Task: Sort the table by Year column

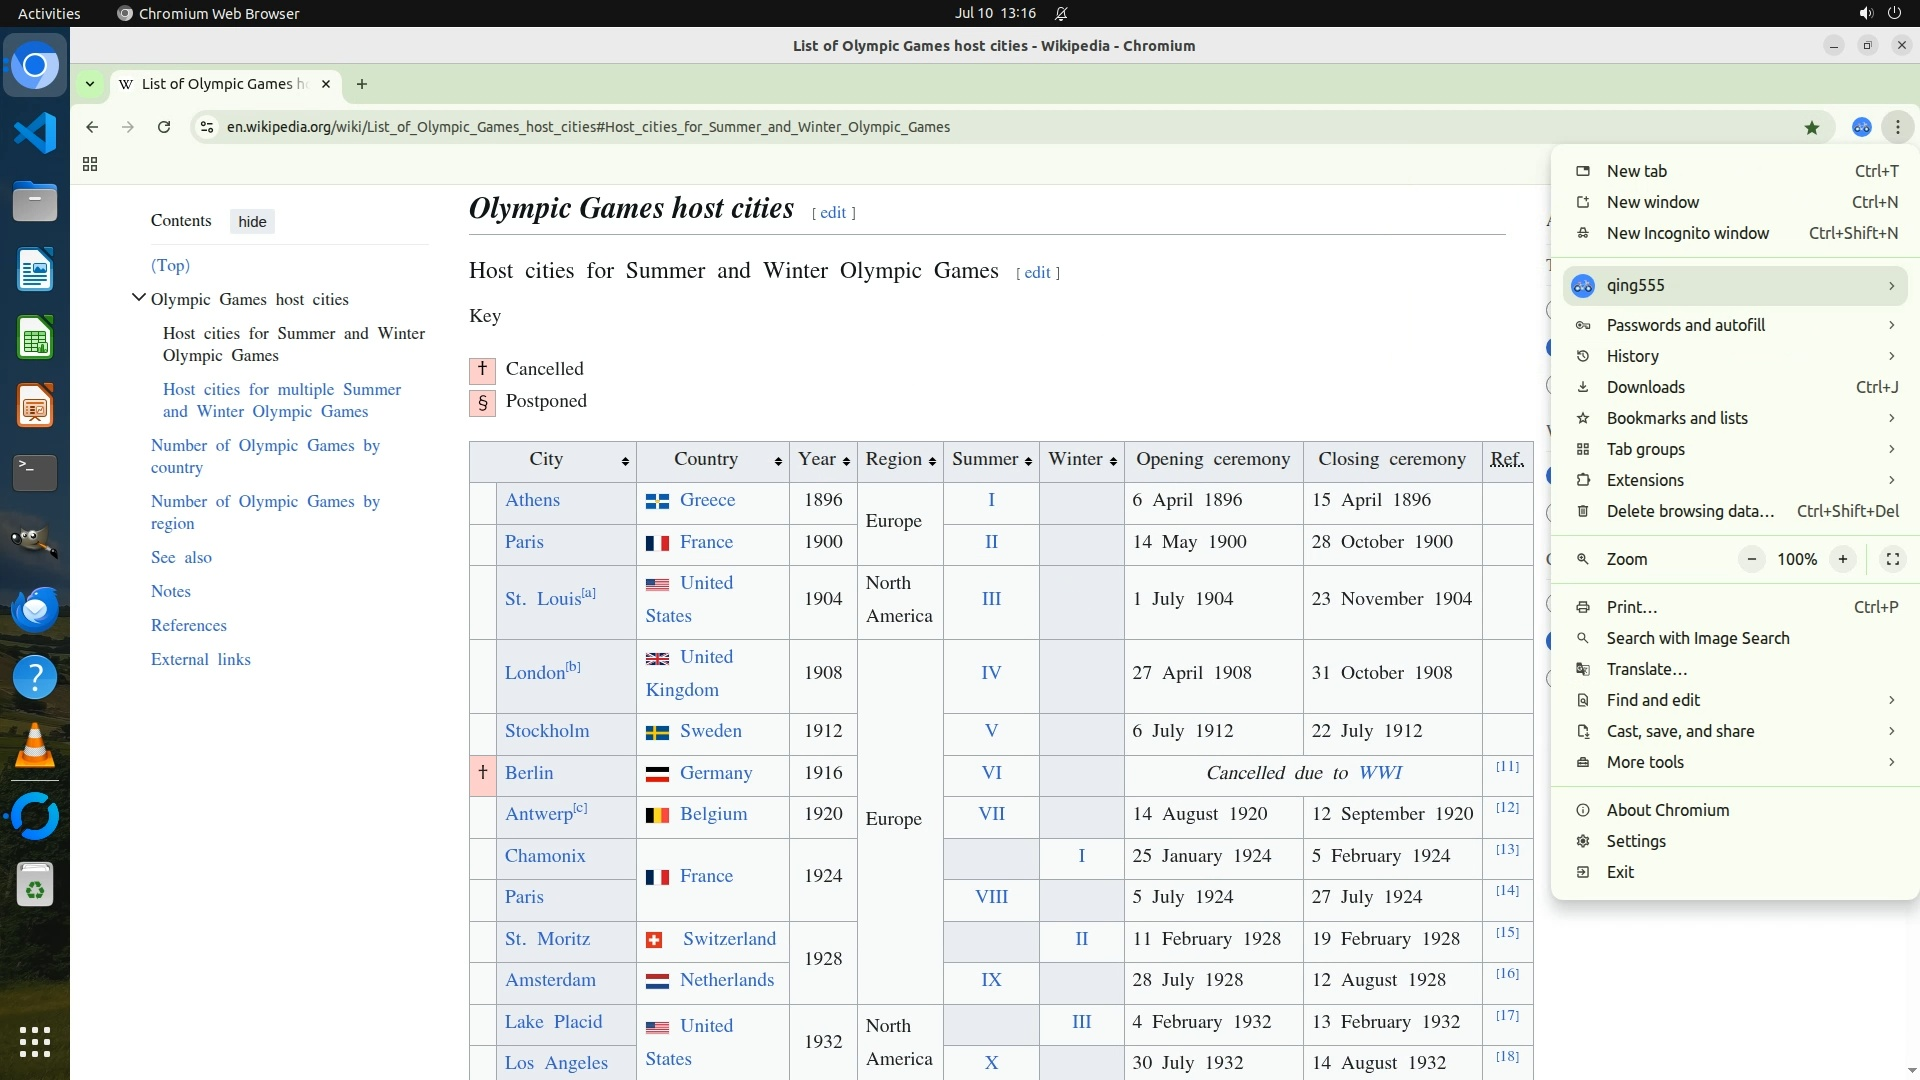Action: (x=846, y=461)
